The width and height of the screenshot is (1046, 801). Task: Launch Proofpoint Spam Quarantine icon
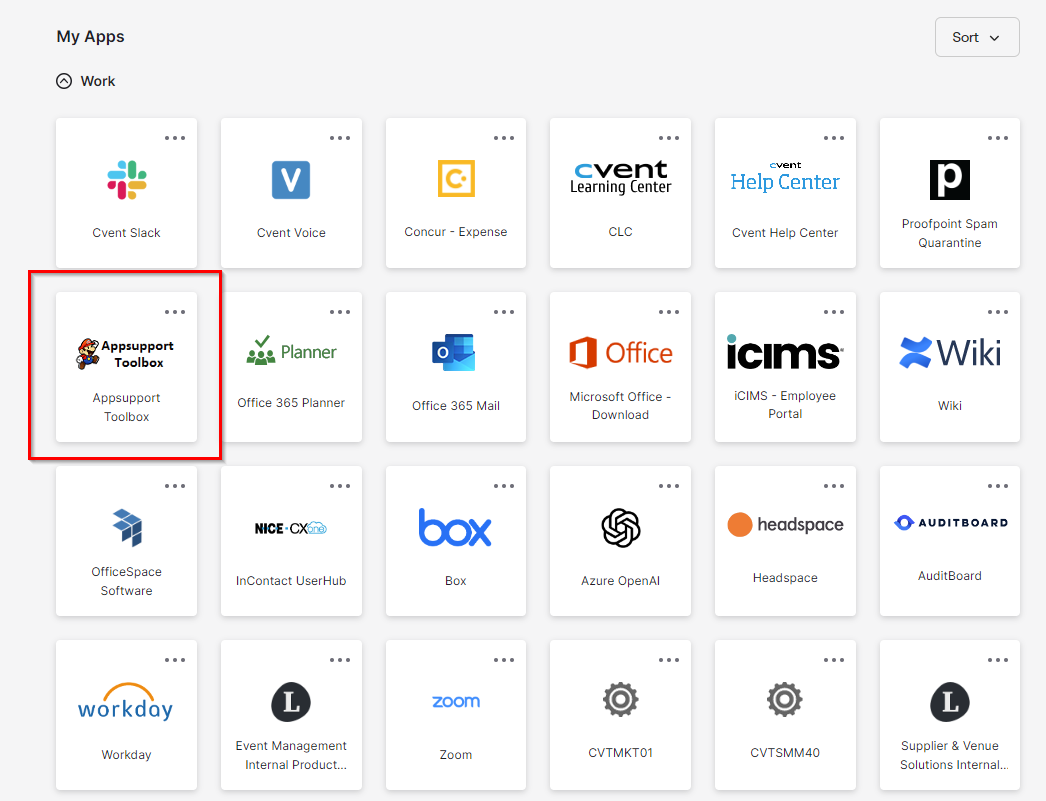click(x=950, y=179)
